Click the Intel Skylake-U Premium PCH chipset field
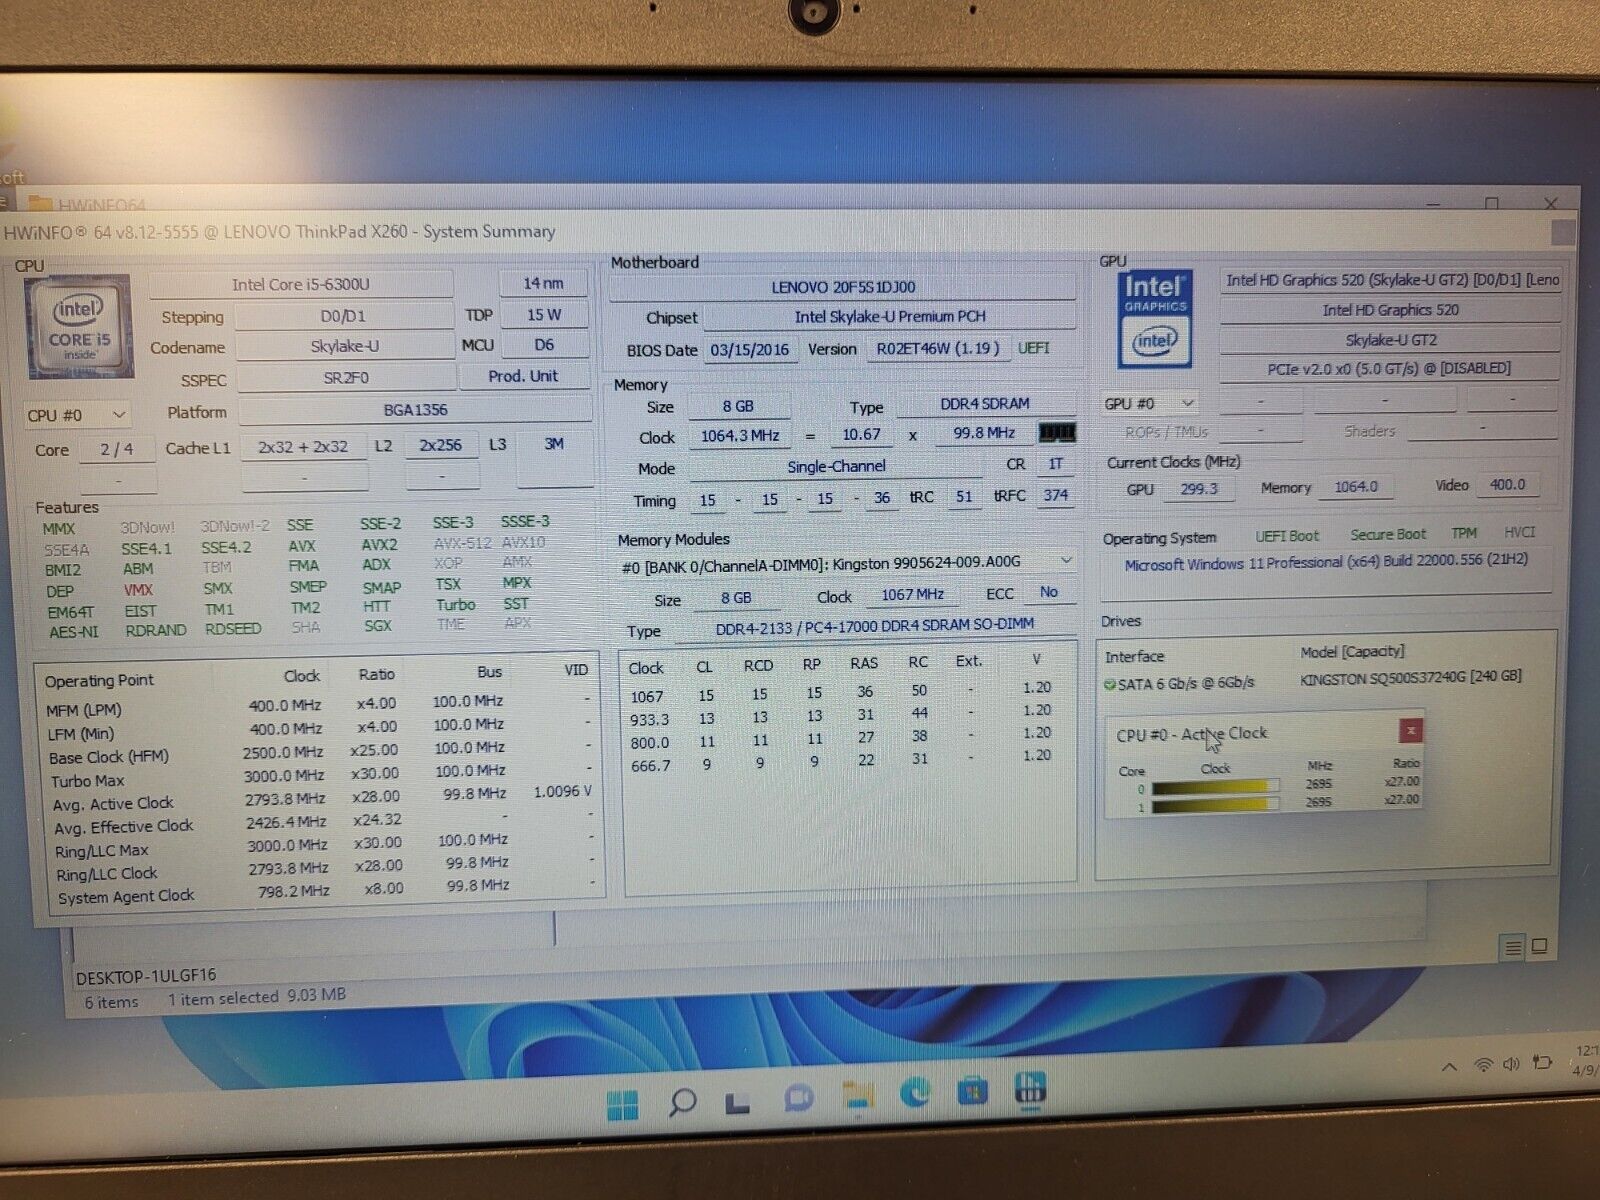This screenshot has width=1600, height=1200. (890, 317)
